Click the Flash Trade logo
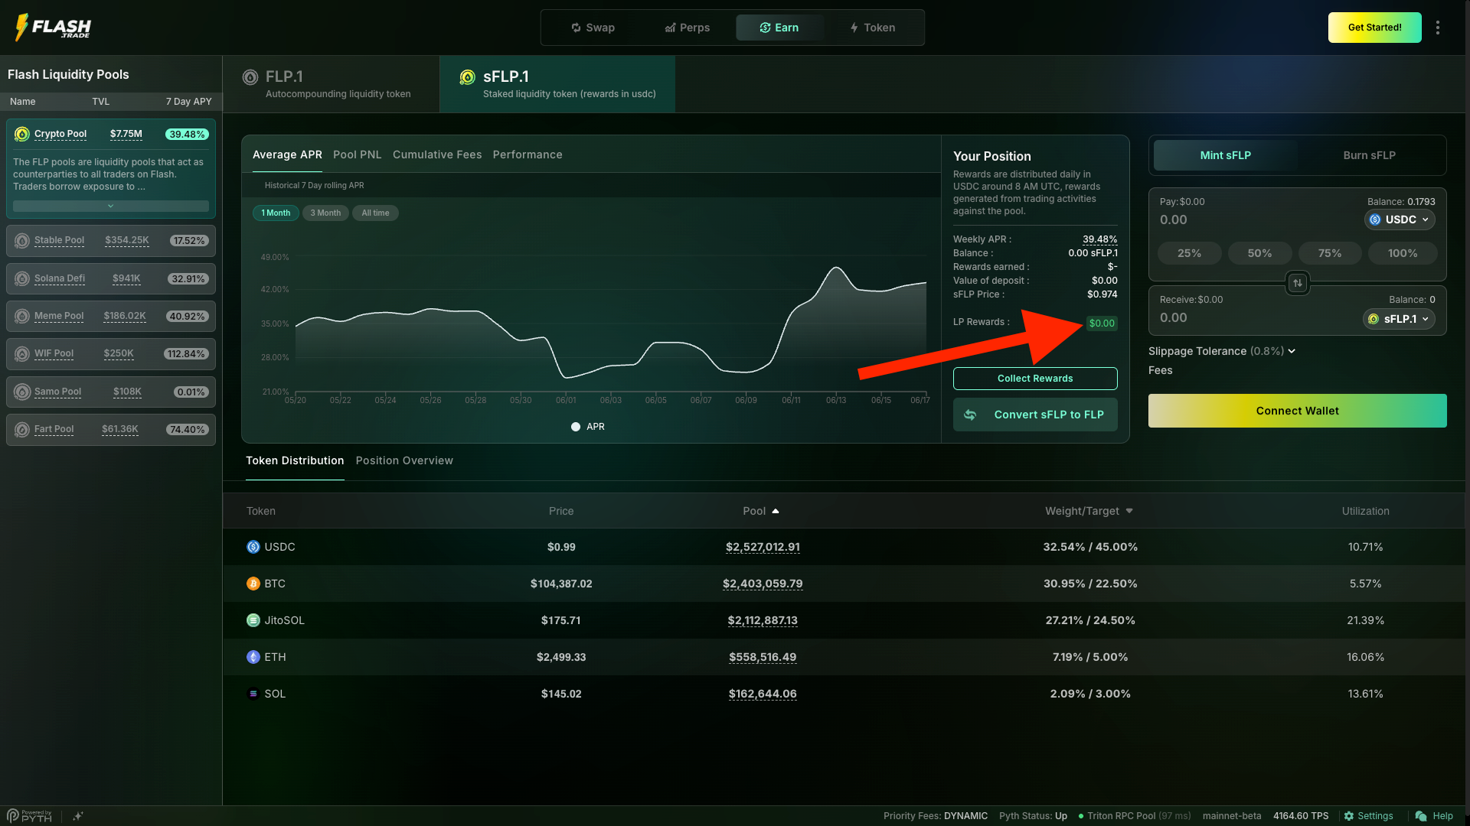 (53, 27)
